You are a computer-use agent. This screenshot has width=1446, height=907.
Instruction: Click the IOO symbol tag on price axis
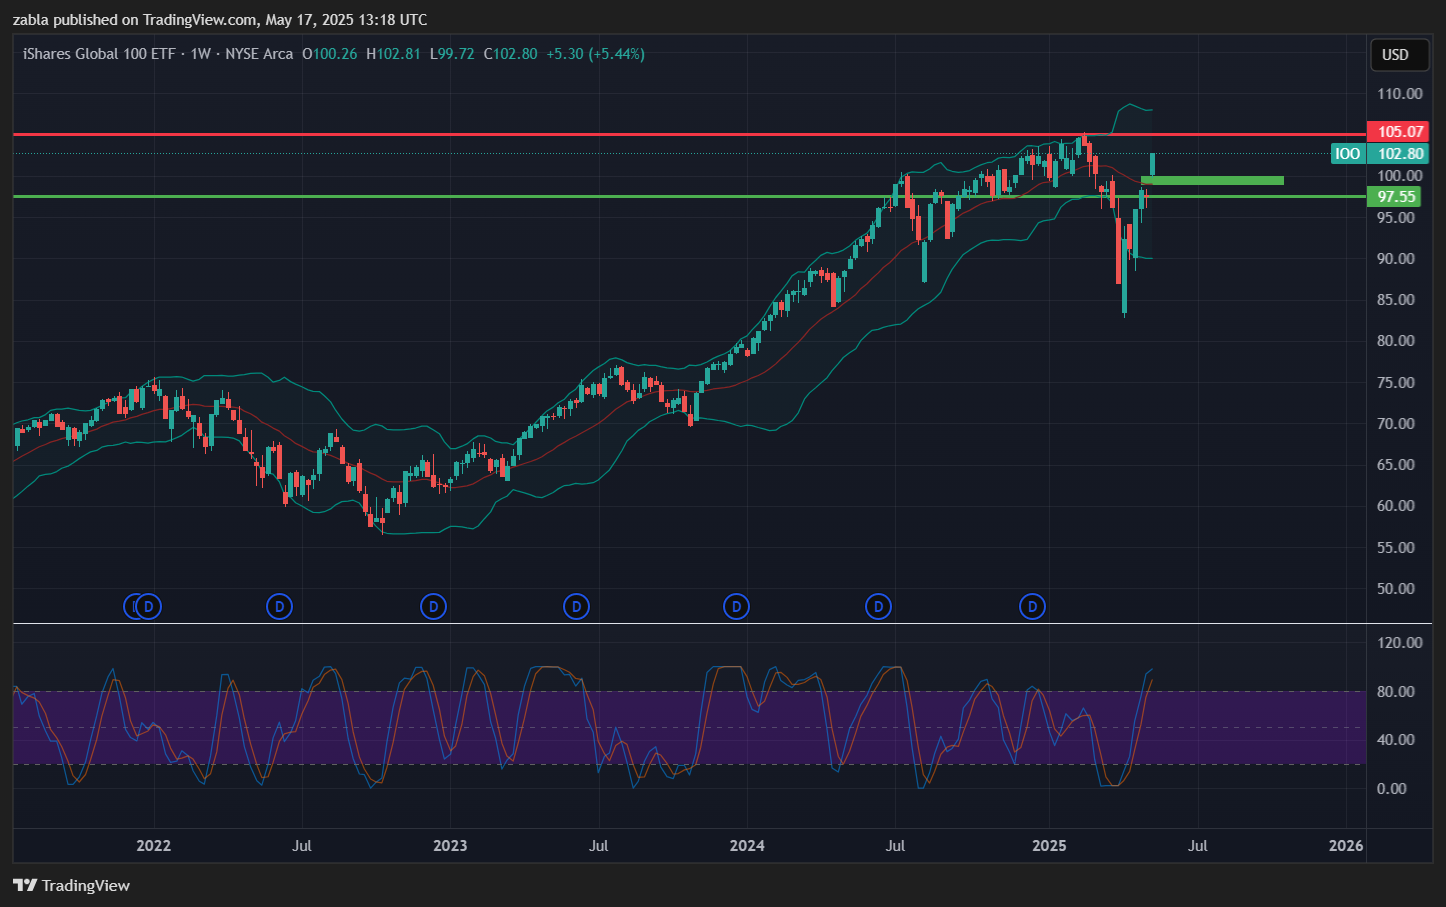[1348, 154]
